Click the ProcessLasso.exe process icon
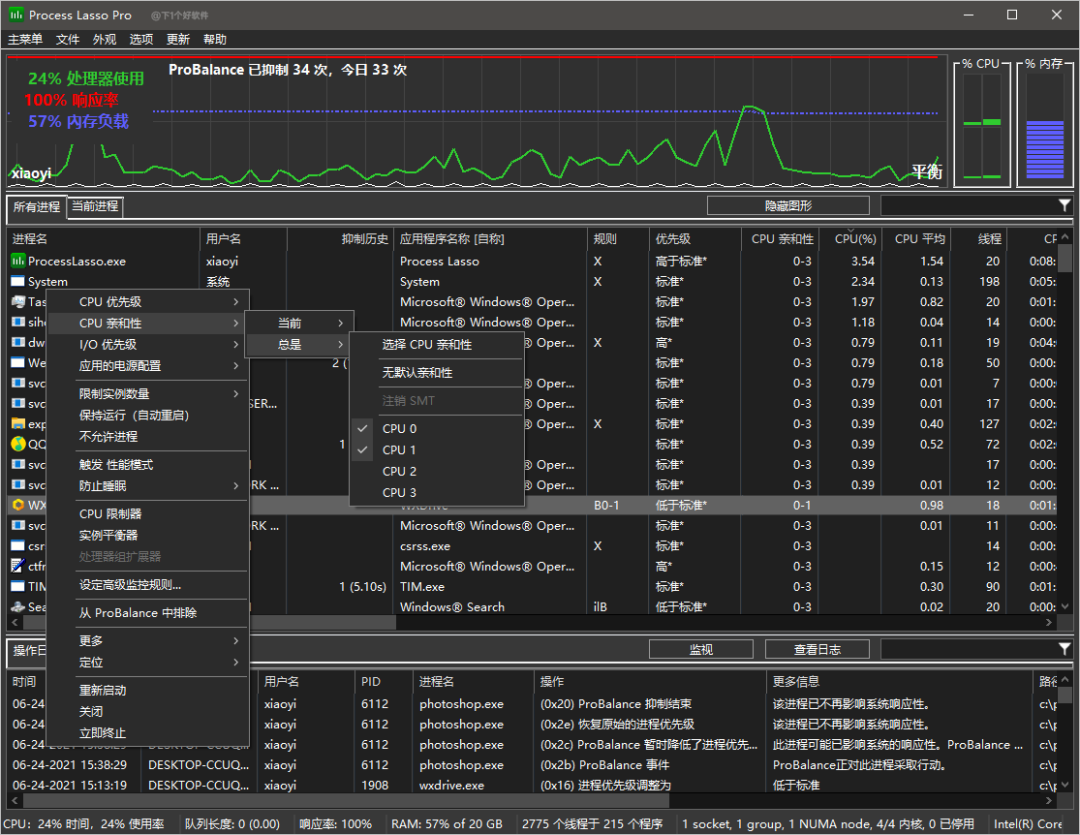 pyautogui.click(x=18, y=261)
